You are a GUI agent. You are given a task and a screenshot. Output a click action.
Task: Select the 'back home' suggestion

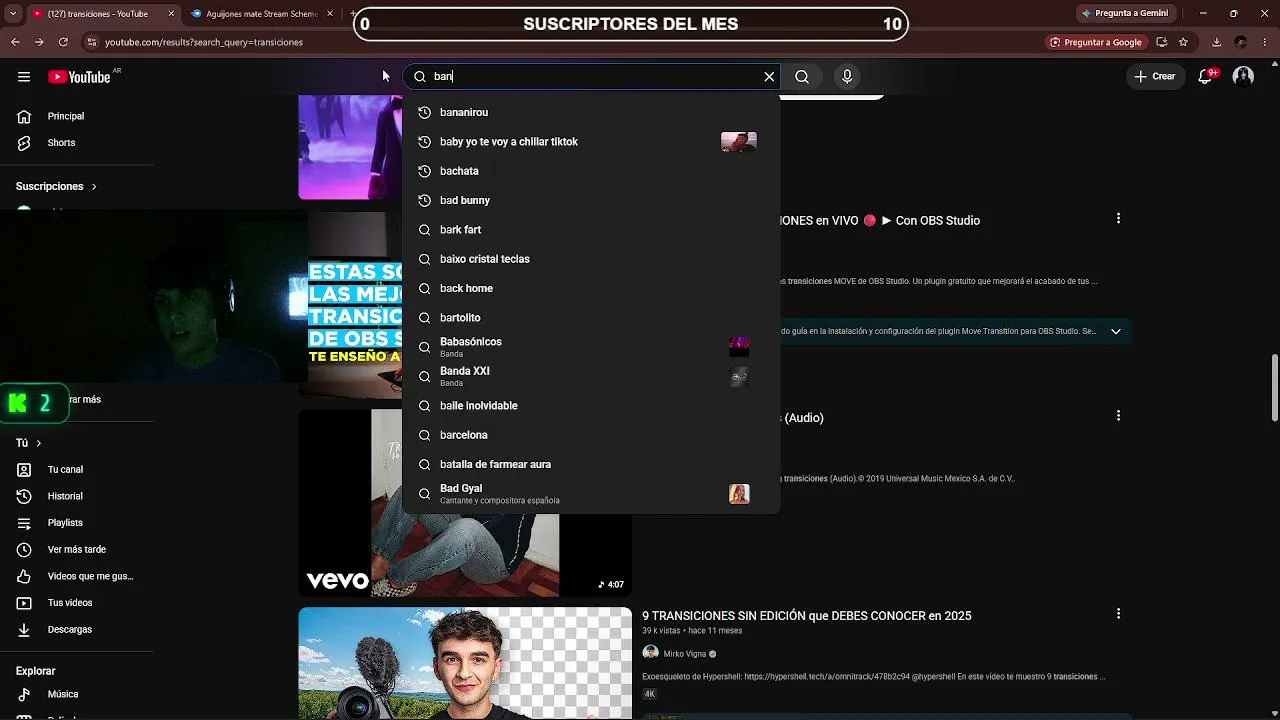[x=591, y=288]
